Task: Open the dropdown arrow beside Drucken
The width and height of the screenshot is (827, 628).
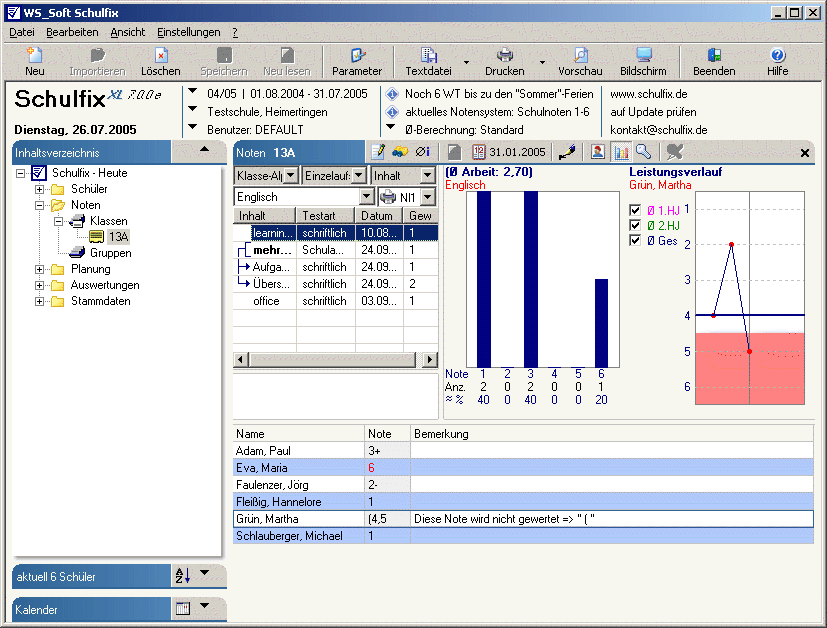Action: [542, 62]
